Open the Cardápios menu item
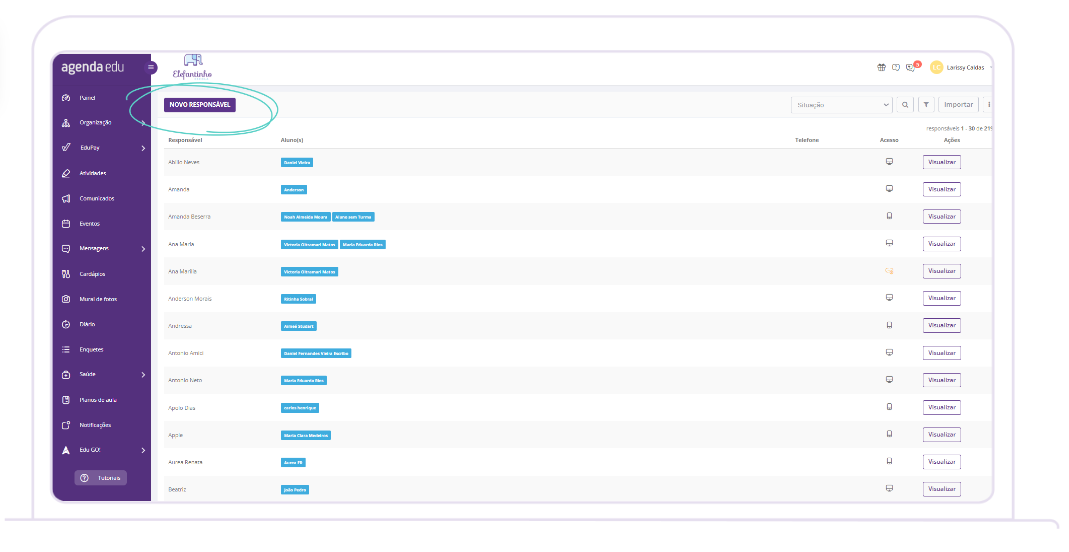The height and width of the screenshot is (552, 1069). [92, 274]
